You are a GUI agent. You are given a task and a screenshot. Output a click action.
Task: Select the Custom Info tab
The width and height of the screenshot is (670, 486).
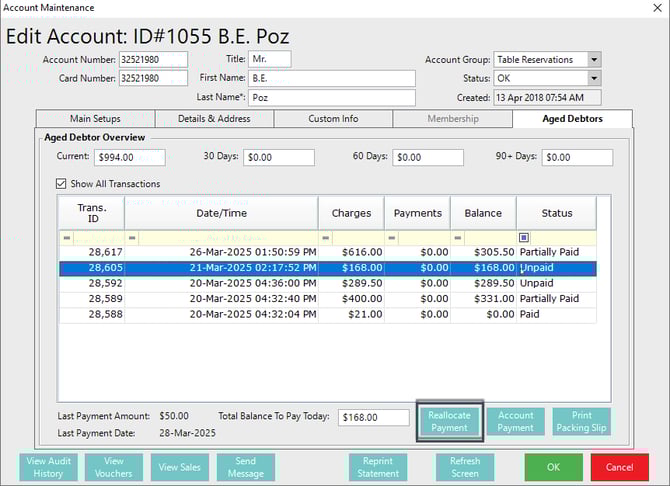[x=332, y=119]
